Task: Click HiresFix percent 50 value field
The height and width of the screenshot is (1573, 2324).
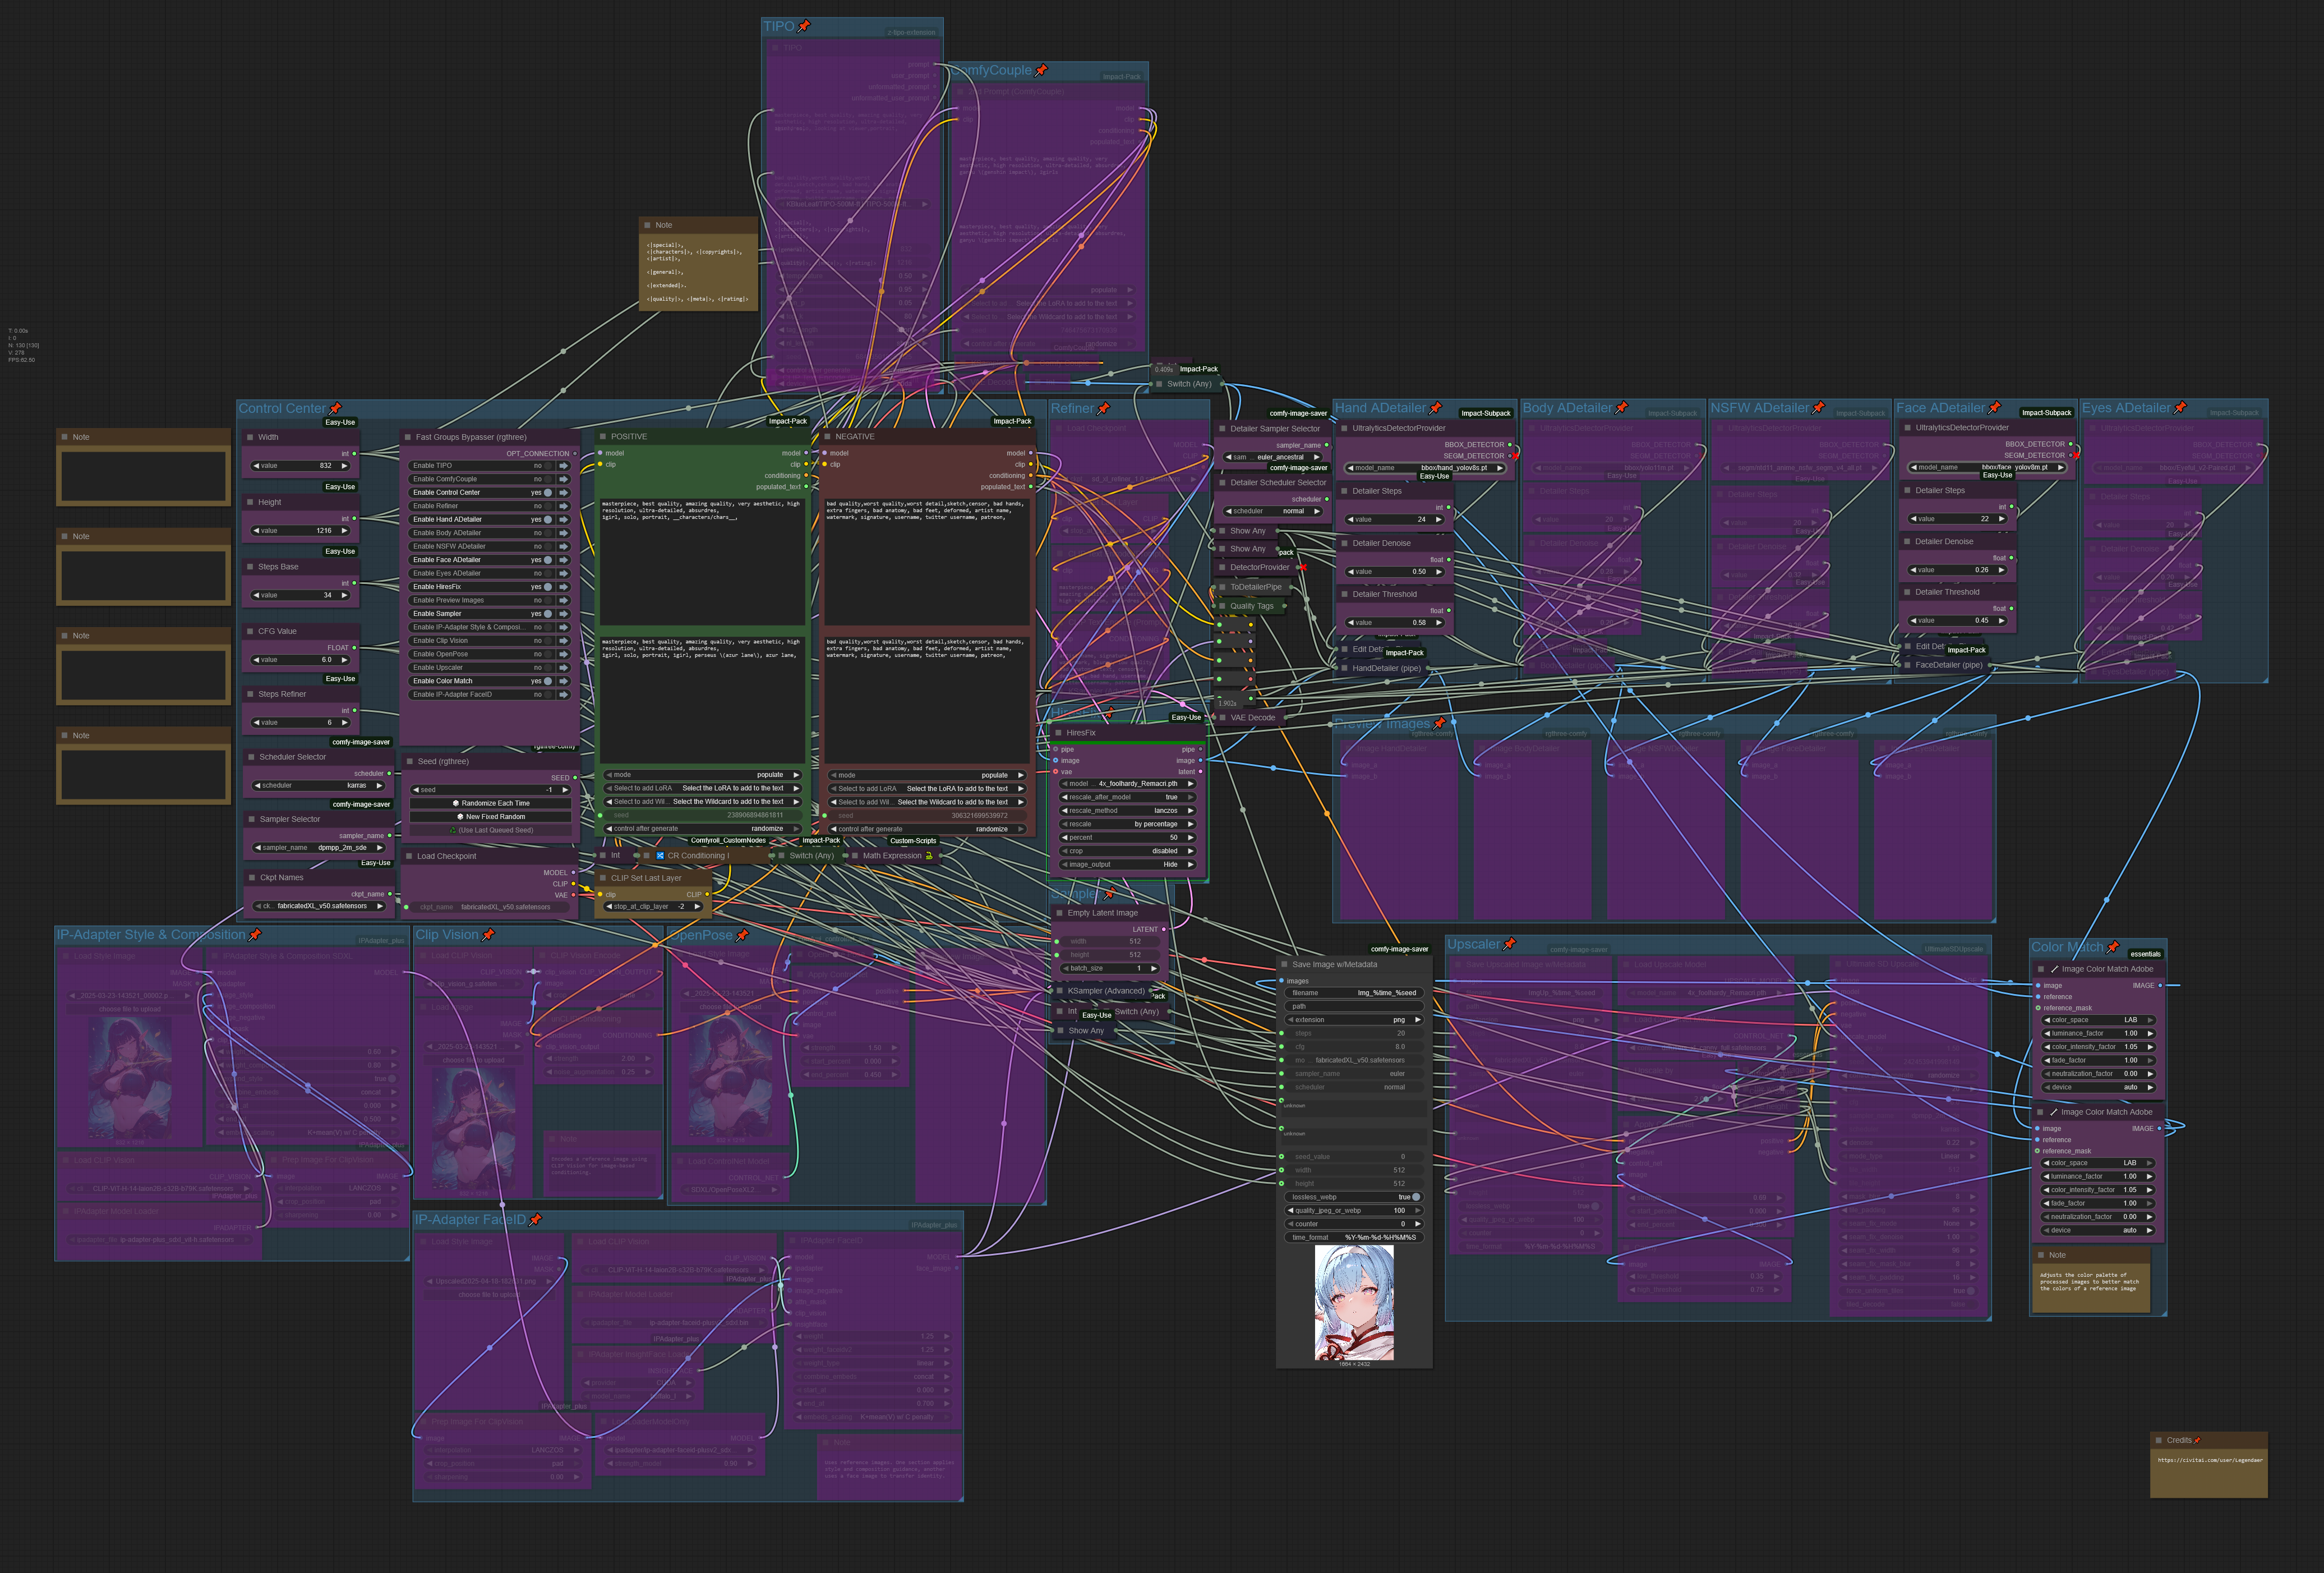Action: pos(1128,838)
